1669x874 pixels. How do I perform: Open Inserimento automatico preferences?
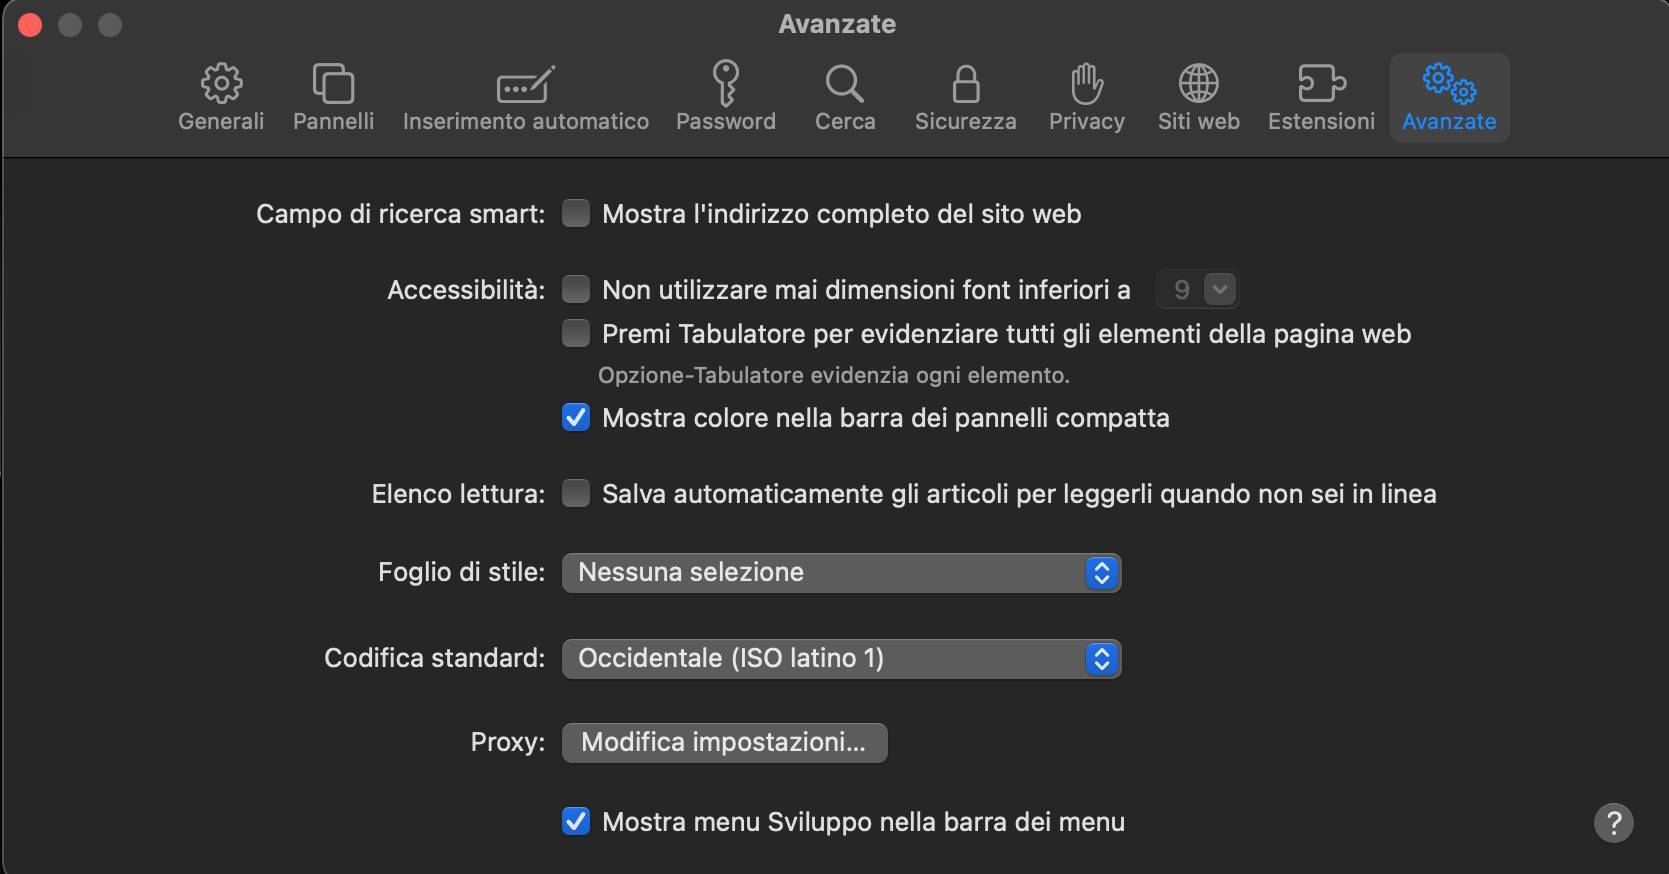(525, 95)
